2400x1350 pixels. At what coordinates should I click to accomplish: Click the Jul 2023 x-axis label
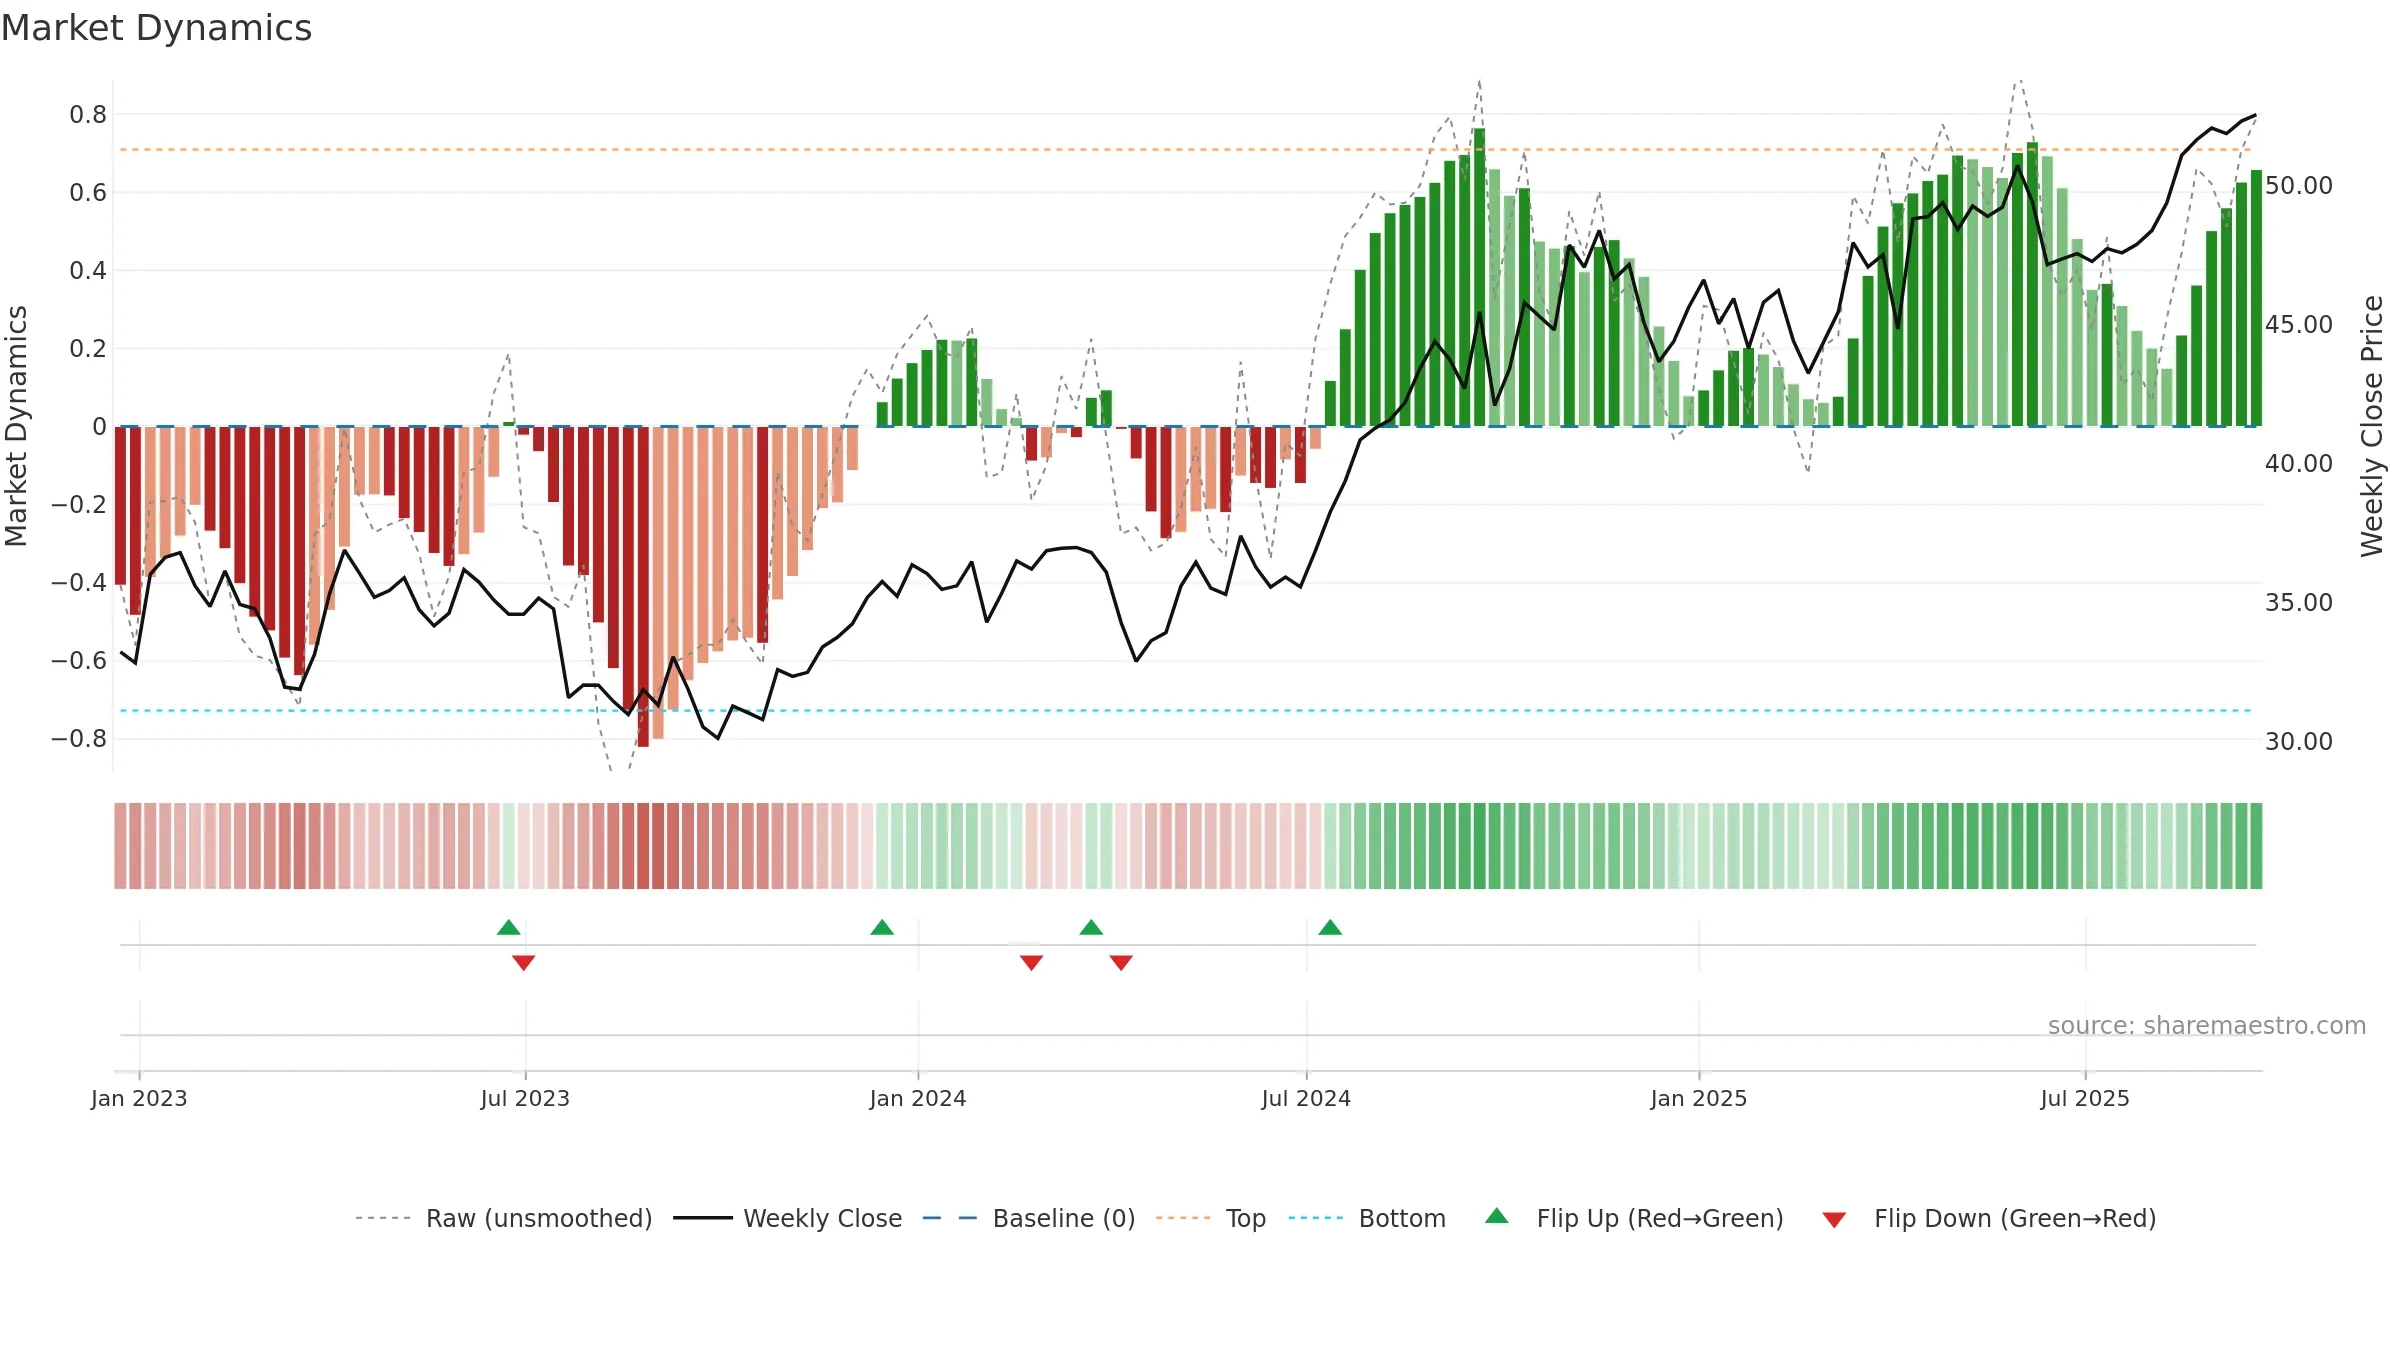(x=525, y=1098)
